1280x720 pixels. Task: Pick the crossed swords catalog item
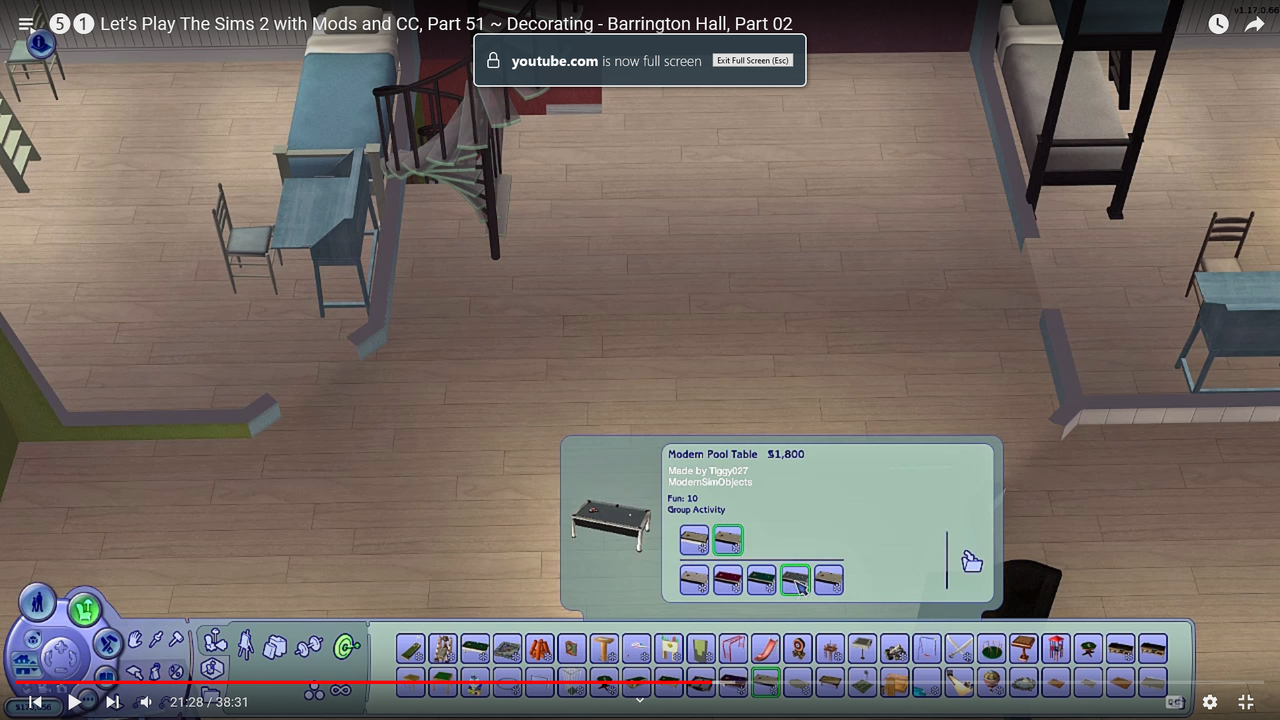click(958, 649)
